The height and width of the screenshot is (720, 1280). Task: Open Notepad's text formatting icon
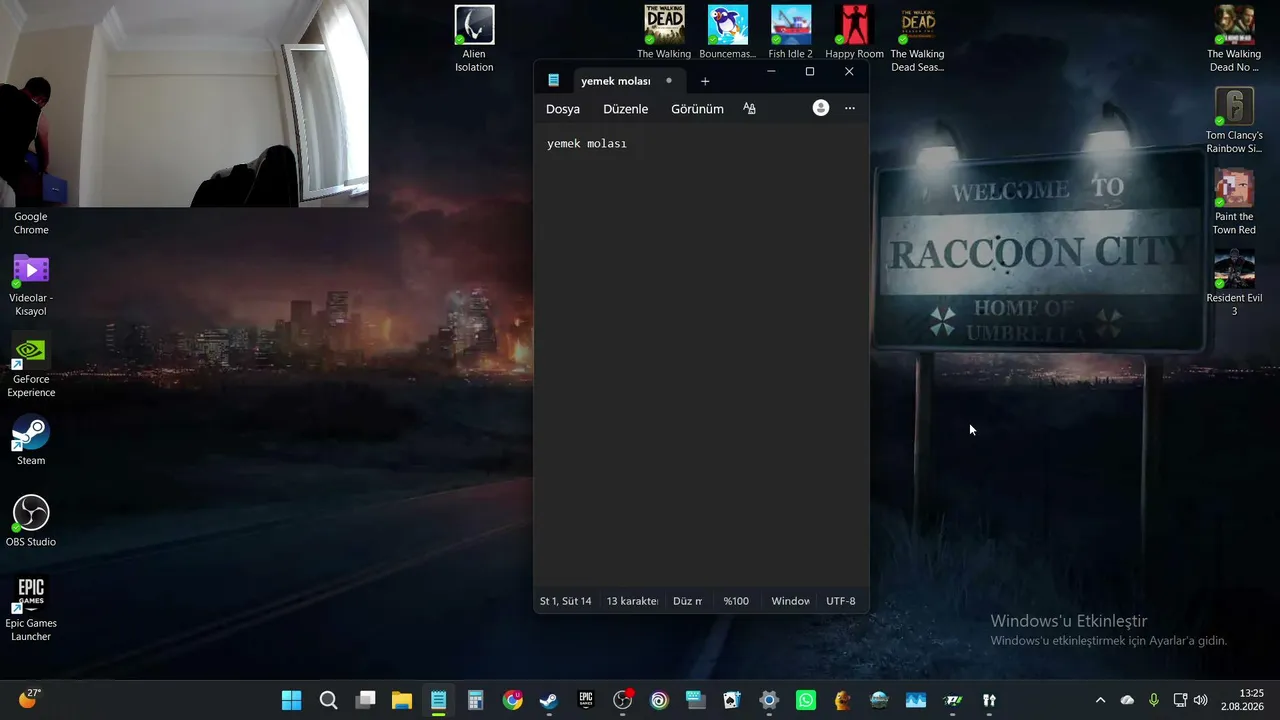749,108
